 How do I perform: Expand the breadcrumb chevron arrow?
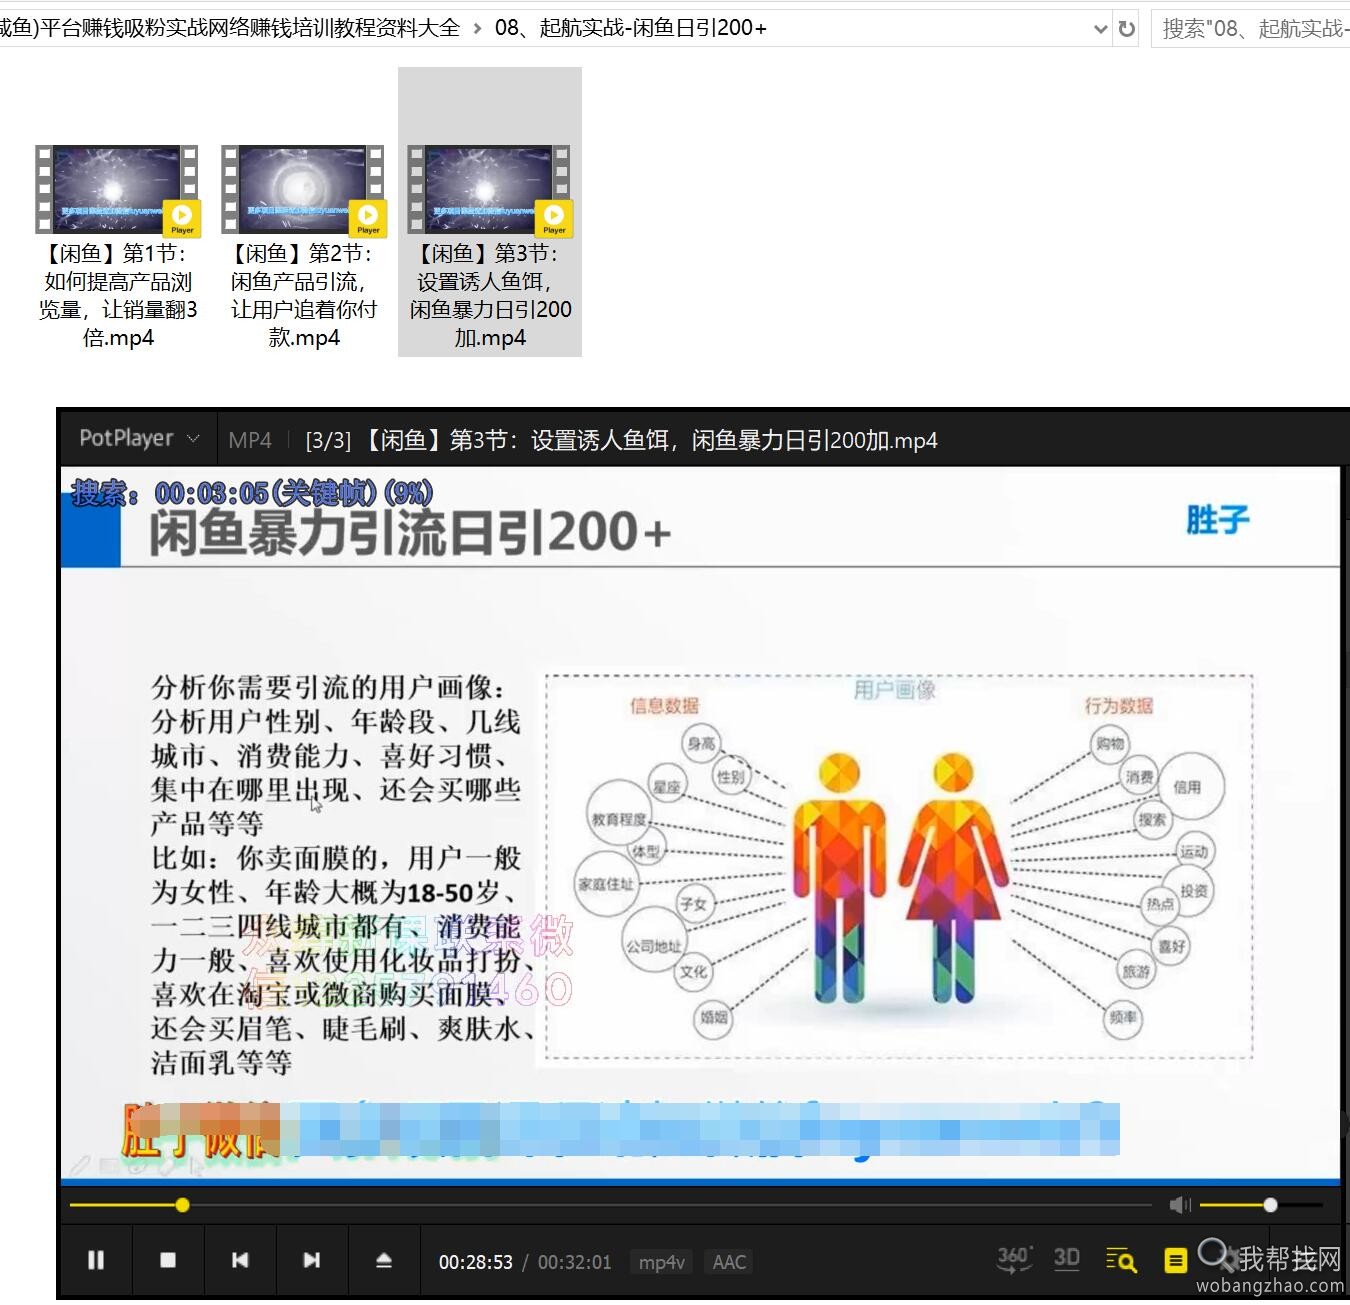pyautogui.click(x=478, y=29)
